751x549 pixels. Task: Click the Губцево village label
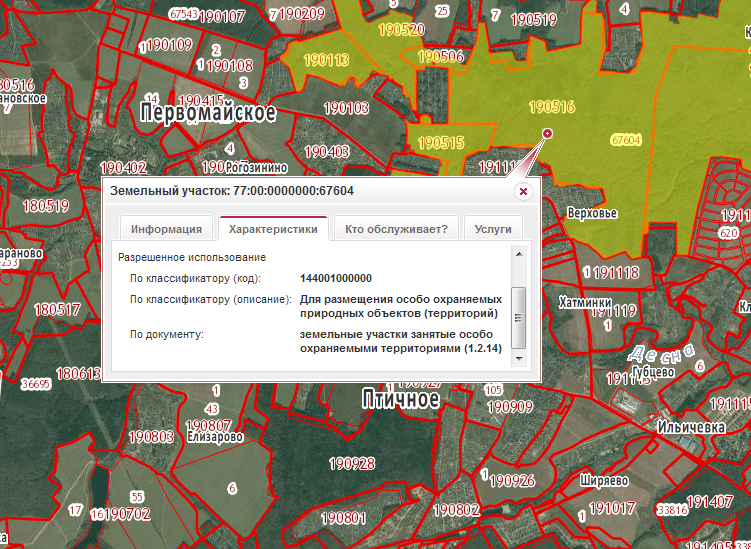tap(653, 372)
